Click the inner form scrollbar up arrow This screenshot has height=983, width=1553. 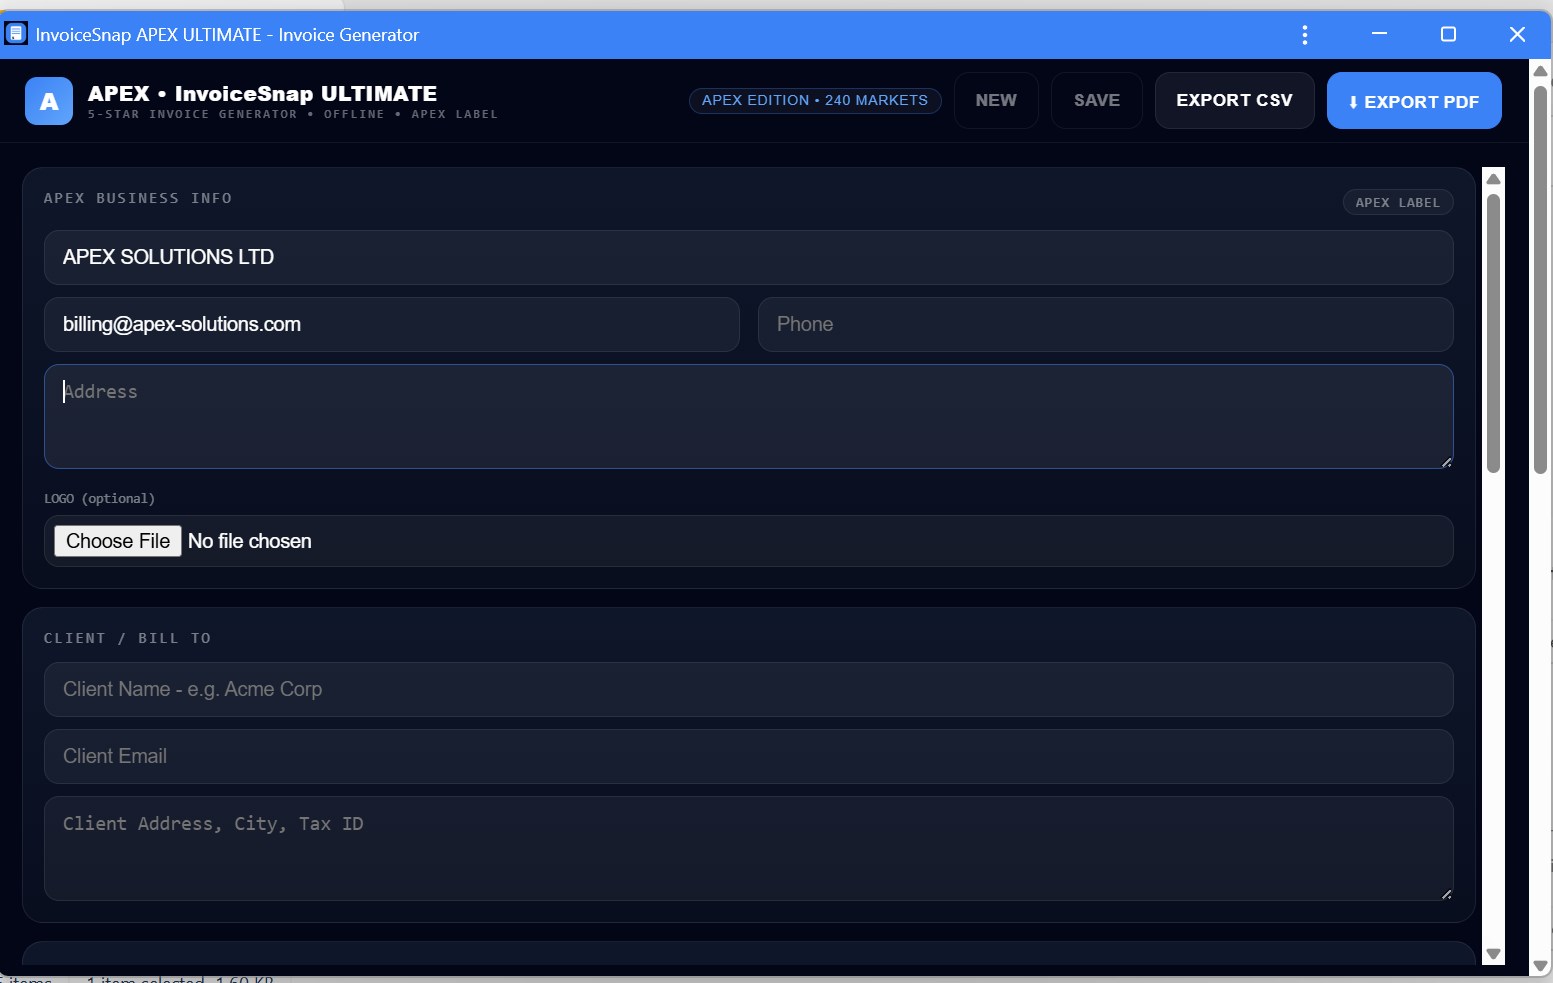[x=1493, y=179]
